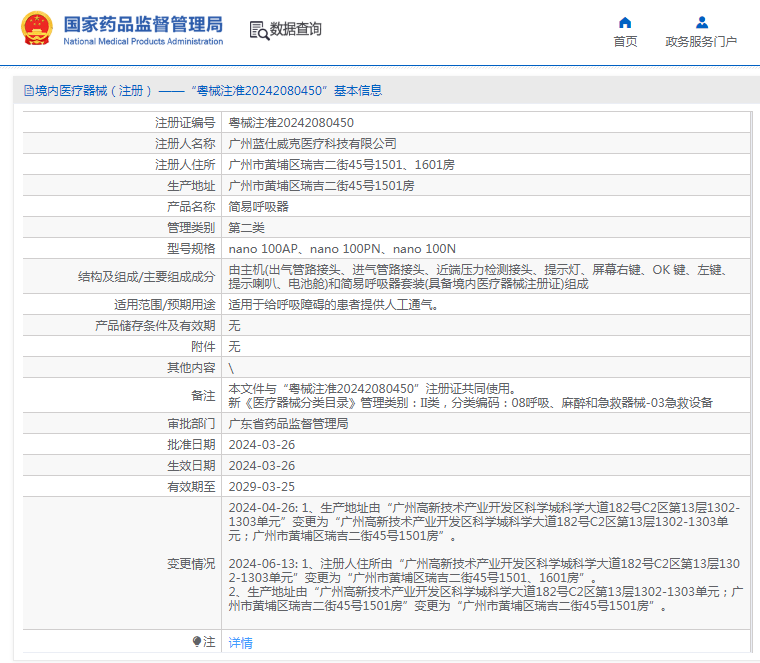Select model spec nano 100AP、nano 100PN、nano 100N

click(342, 249)
